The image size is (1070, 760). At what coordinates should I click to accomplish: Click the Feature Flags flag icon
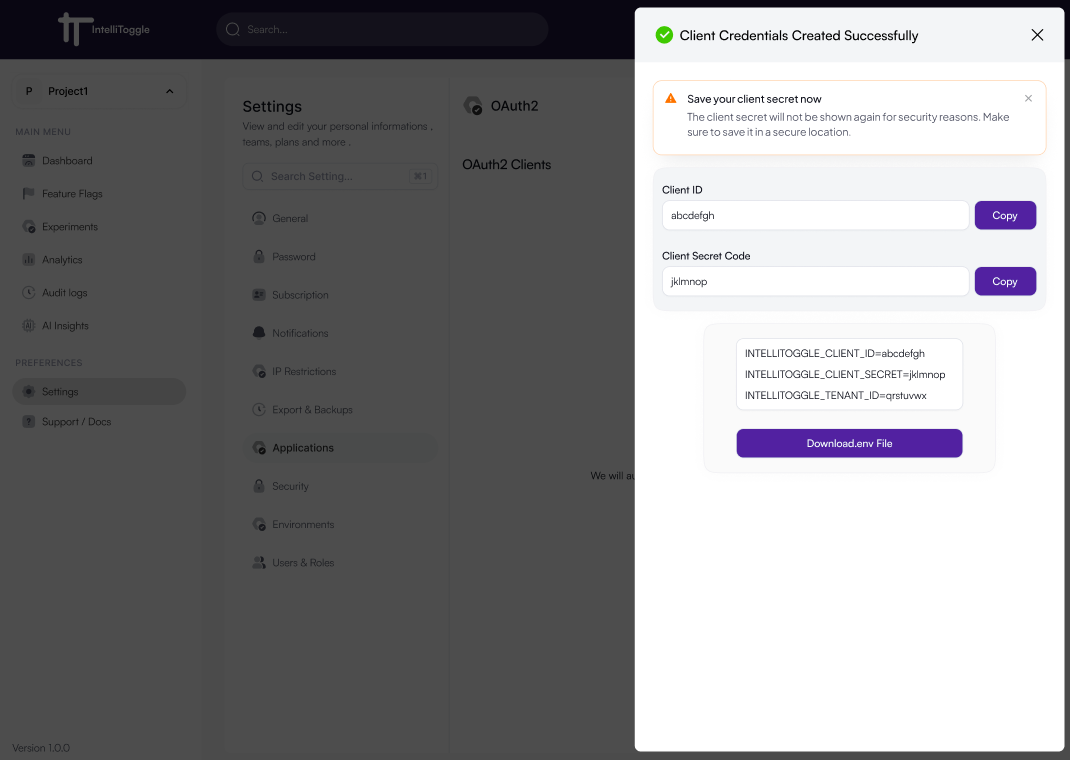coord(29,194)
